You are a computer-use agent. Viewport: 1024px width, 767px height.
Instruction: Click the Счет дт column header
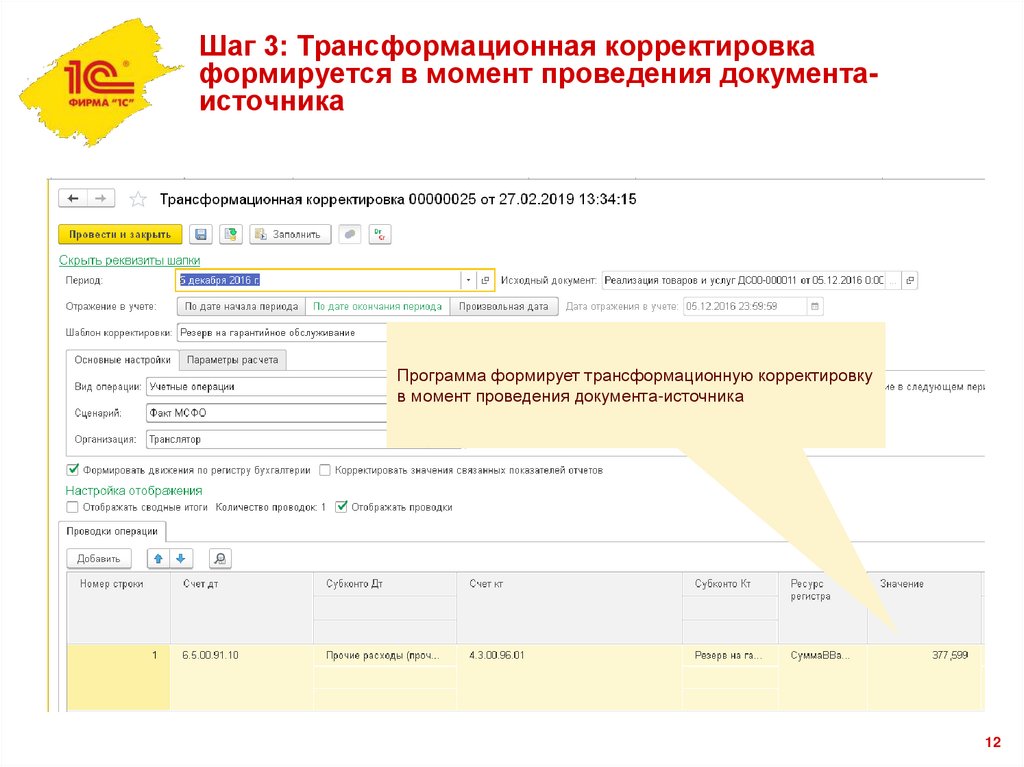click(x=242, y=608)
